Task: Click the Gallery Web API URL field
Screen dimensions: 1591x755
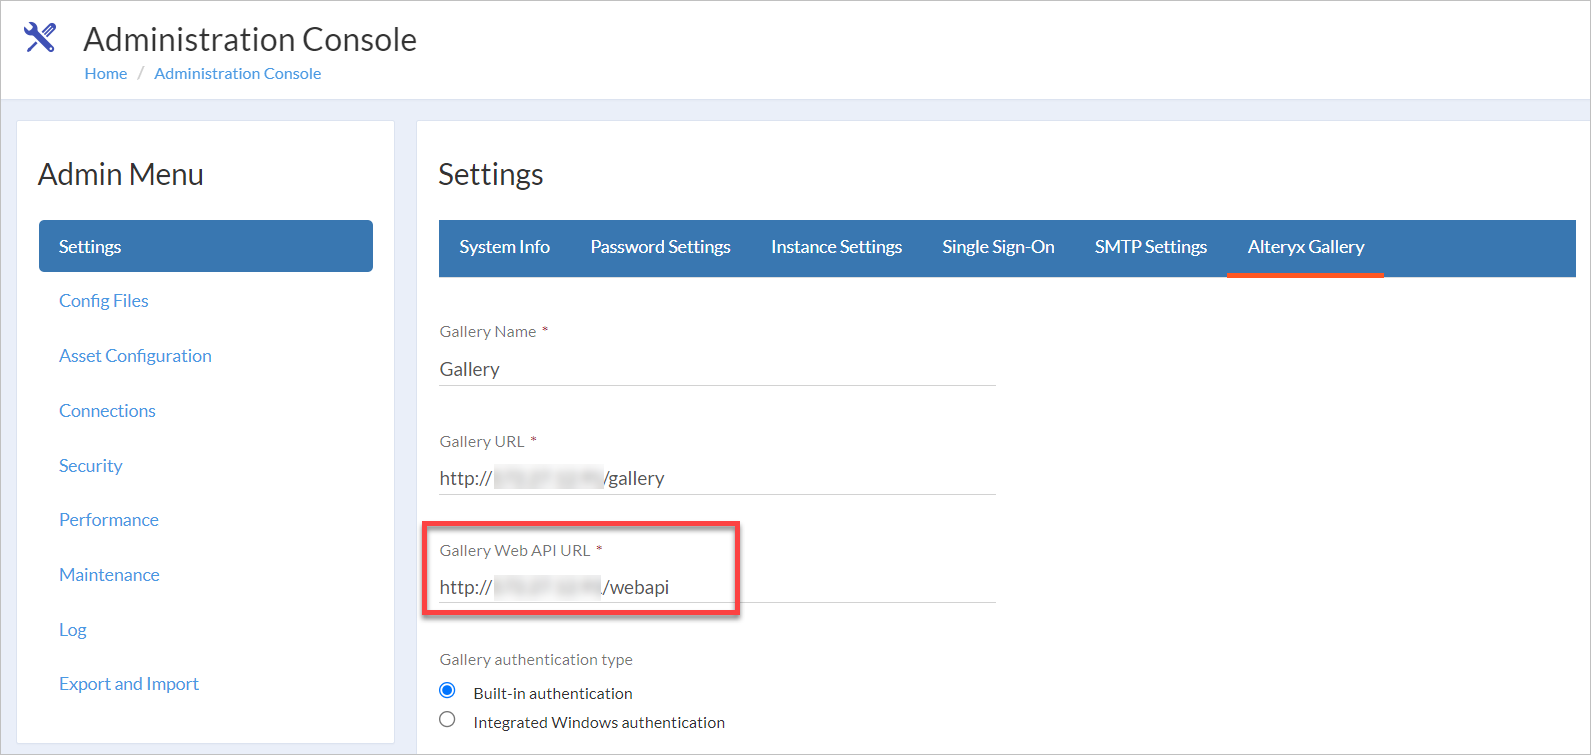Action: coord(717,587)
